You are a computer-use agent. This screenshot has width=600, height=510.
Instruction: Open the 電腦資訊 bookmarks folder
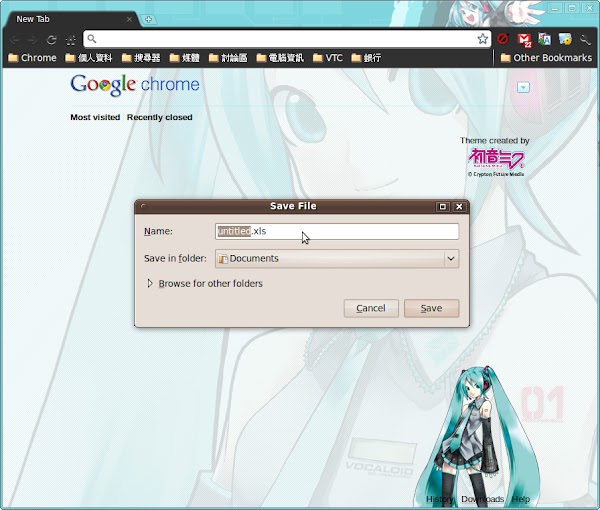[280, 58]
